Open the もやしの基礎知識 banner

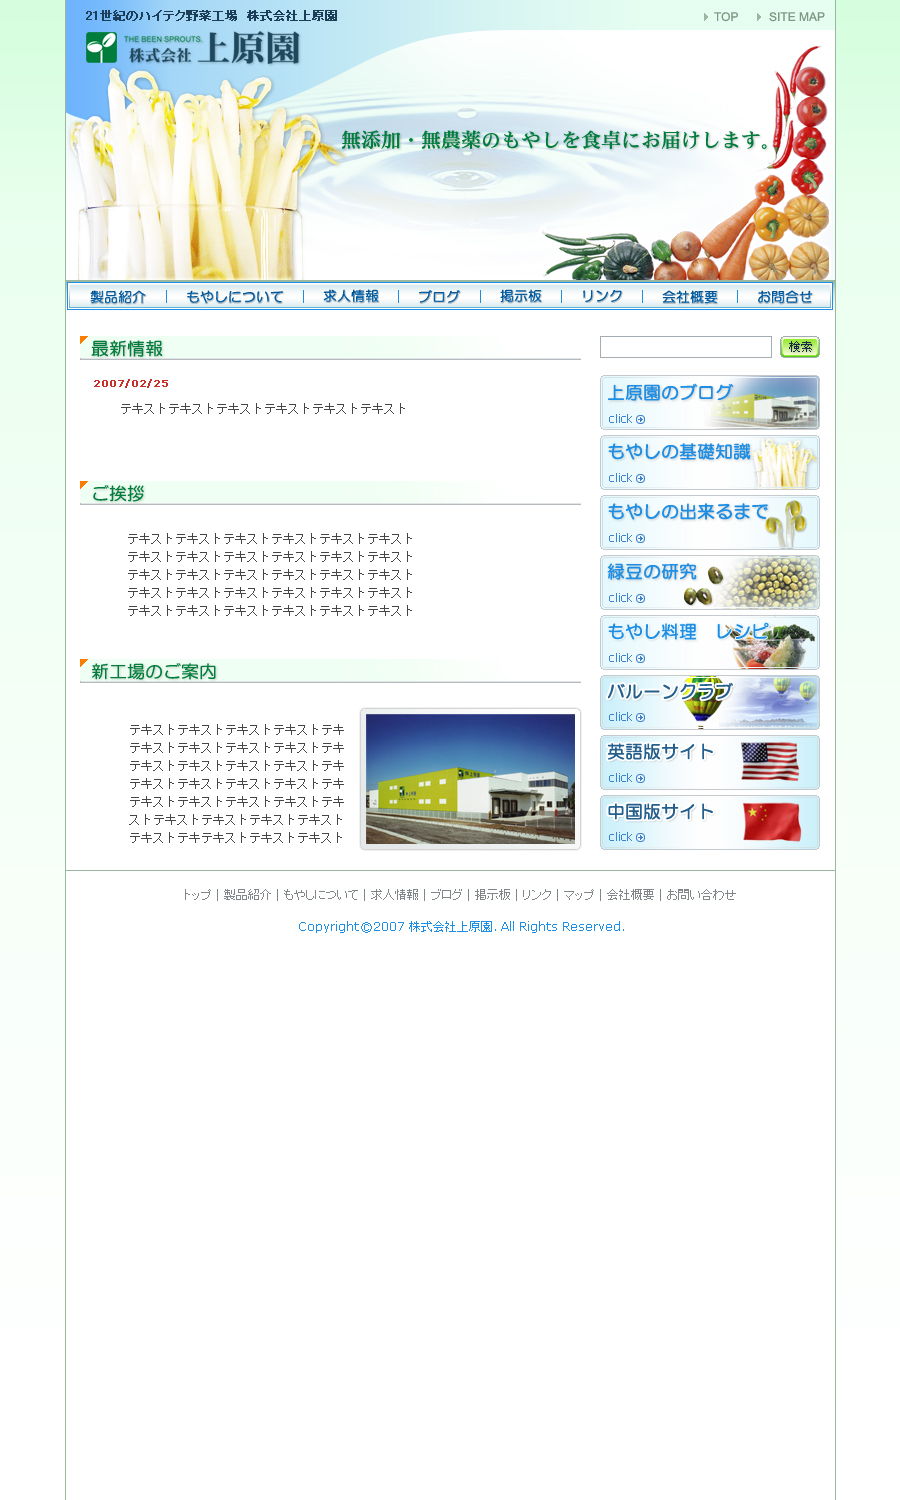click(x=710, y=462)
